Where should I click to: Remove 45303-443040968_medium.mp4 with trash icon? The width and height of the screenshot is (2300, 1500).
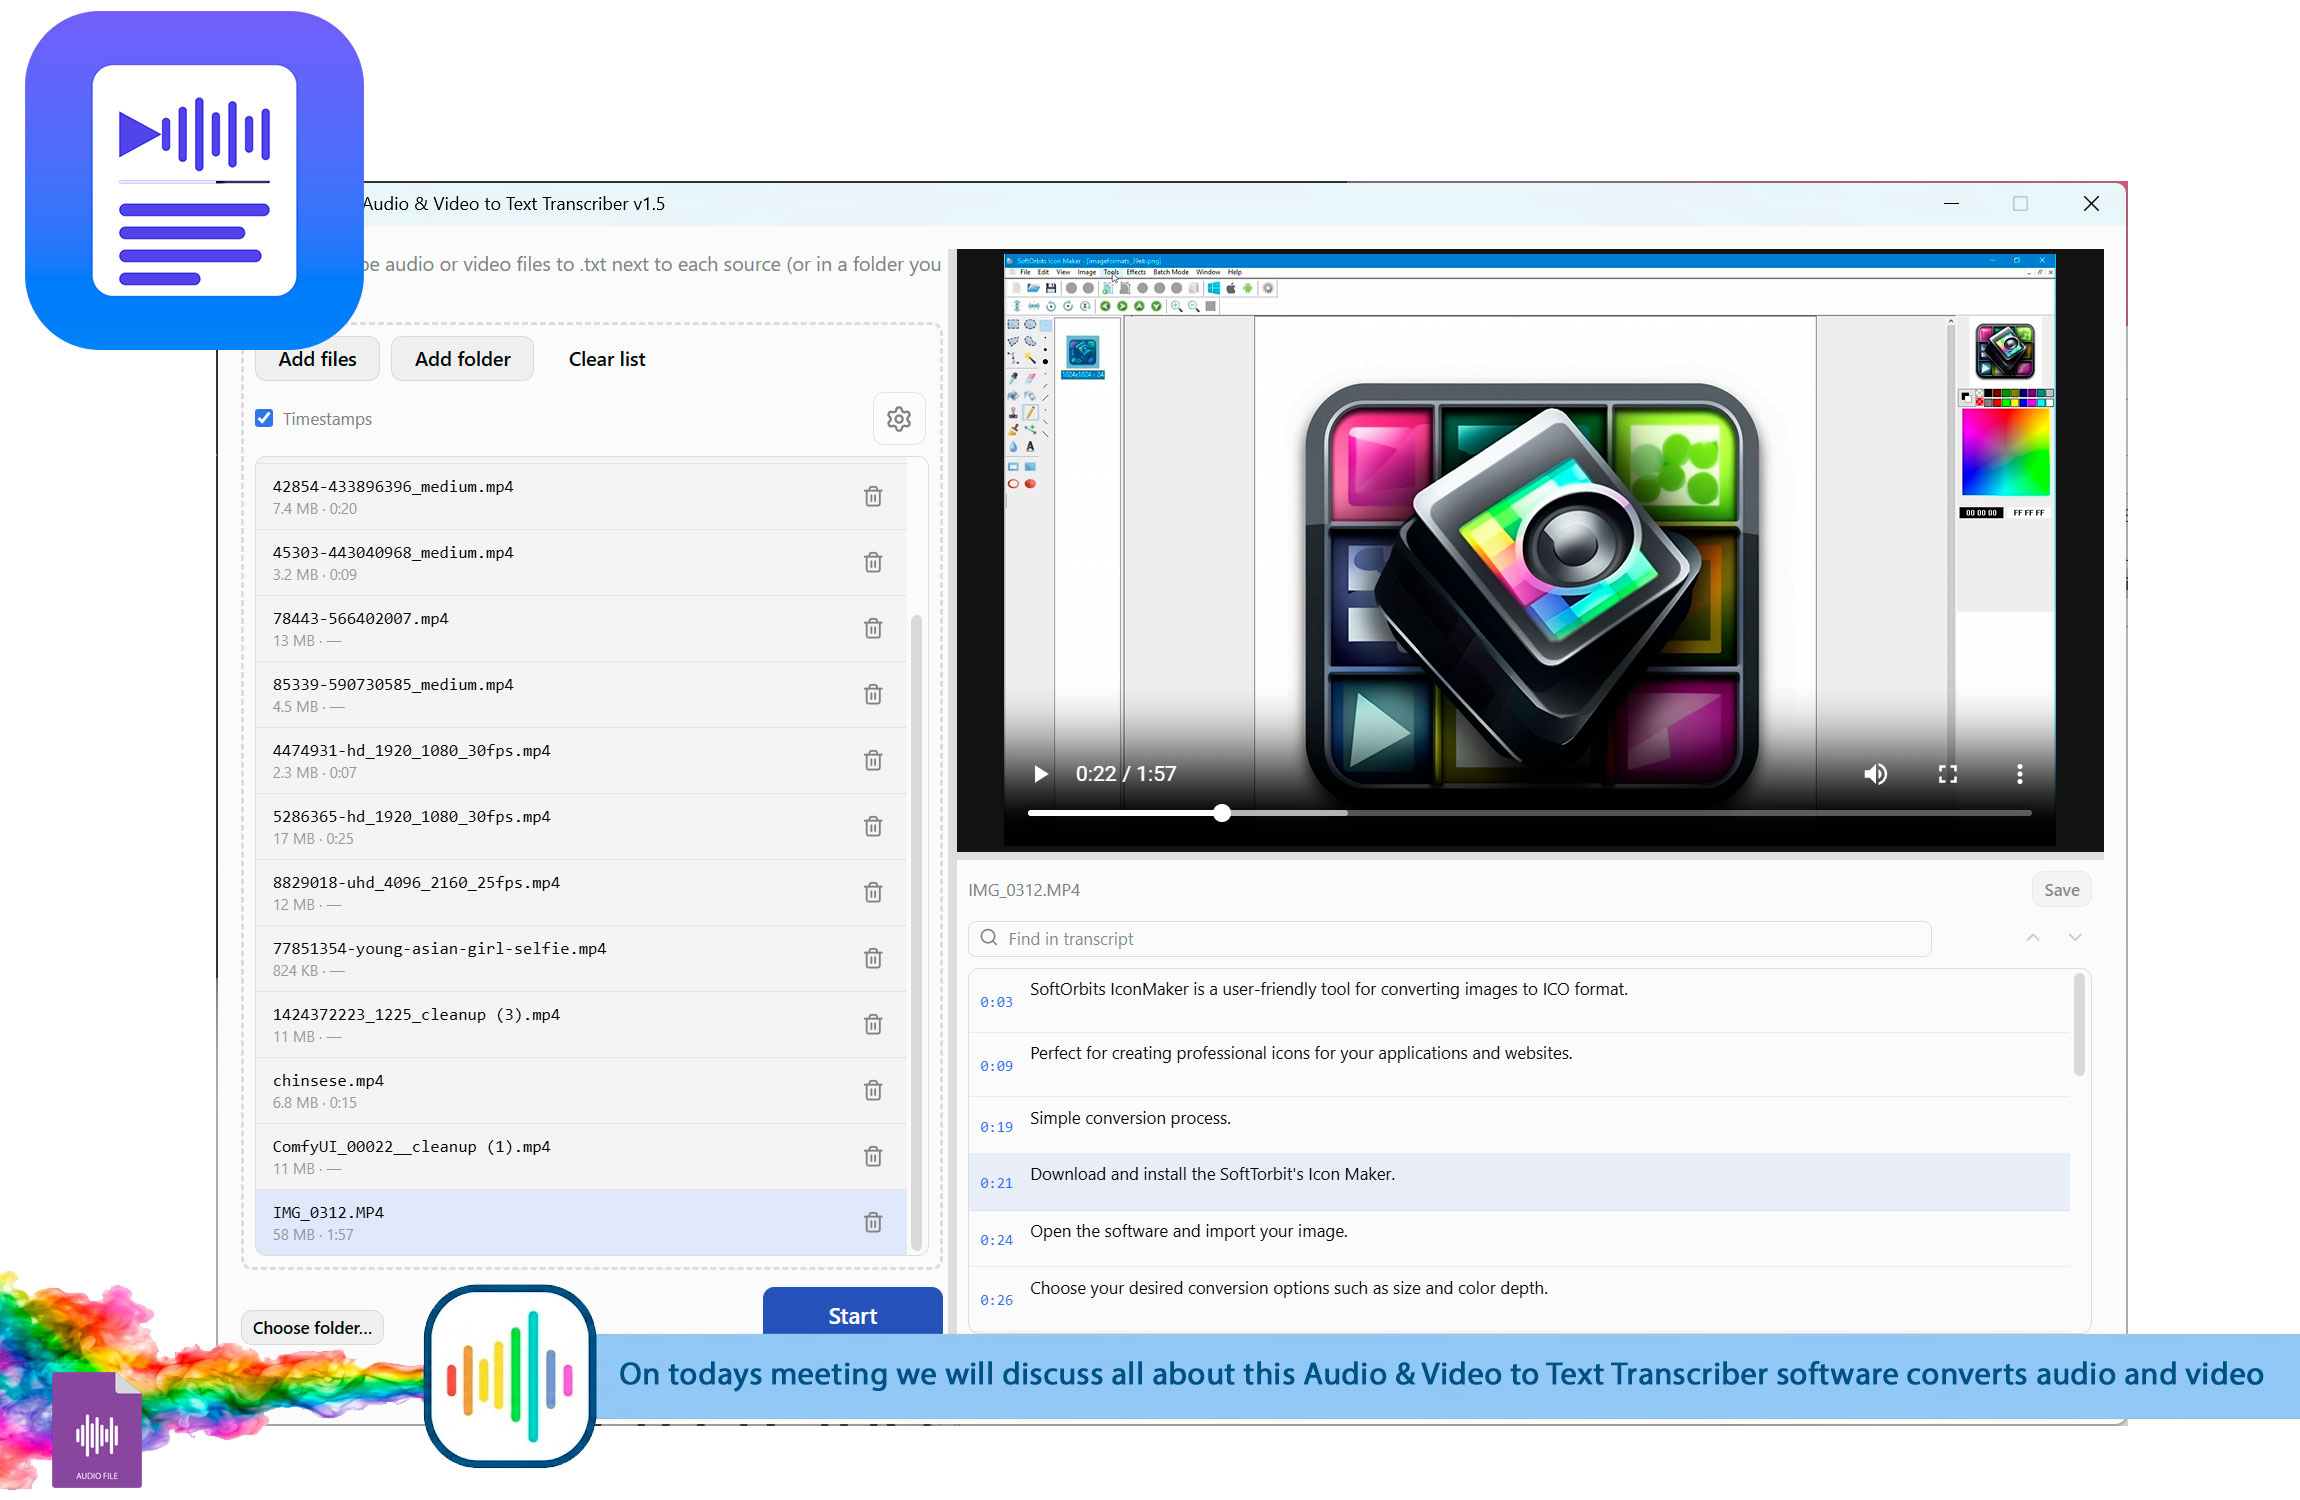tap(873, 562)
